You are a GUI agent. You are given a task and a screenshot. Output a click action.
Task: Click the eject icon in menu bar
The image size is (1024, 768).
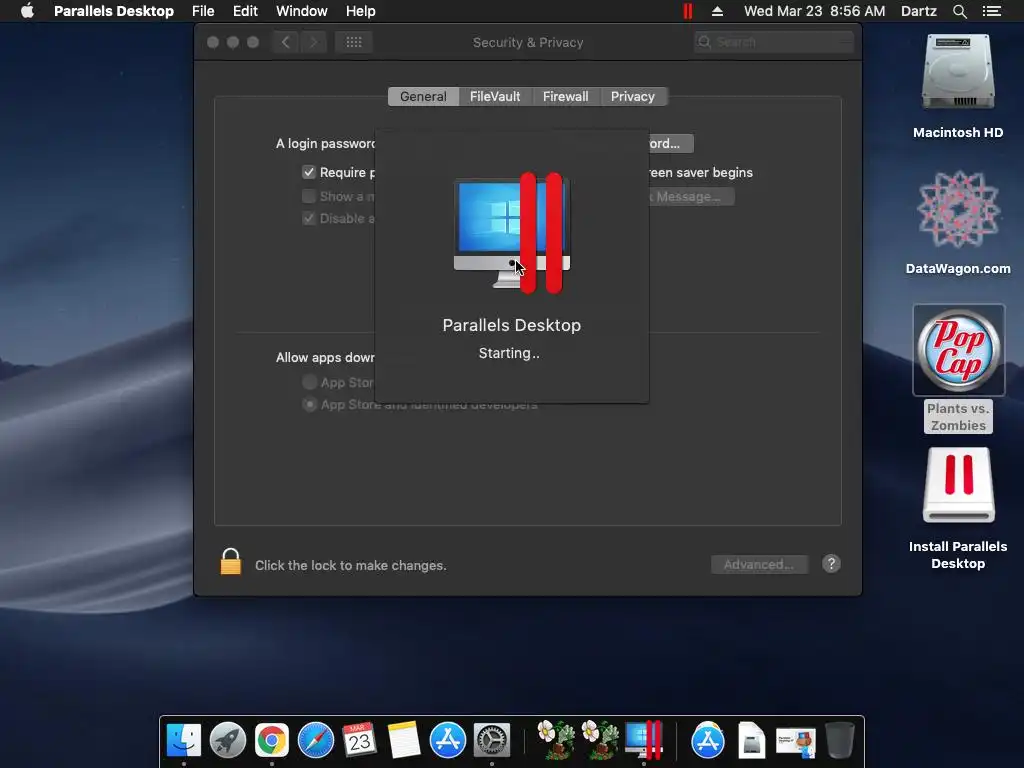[717, 11]
